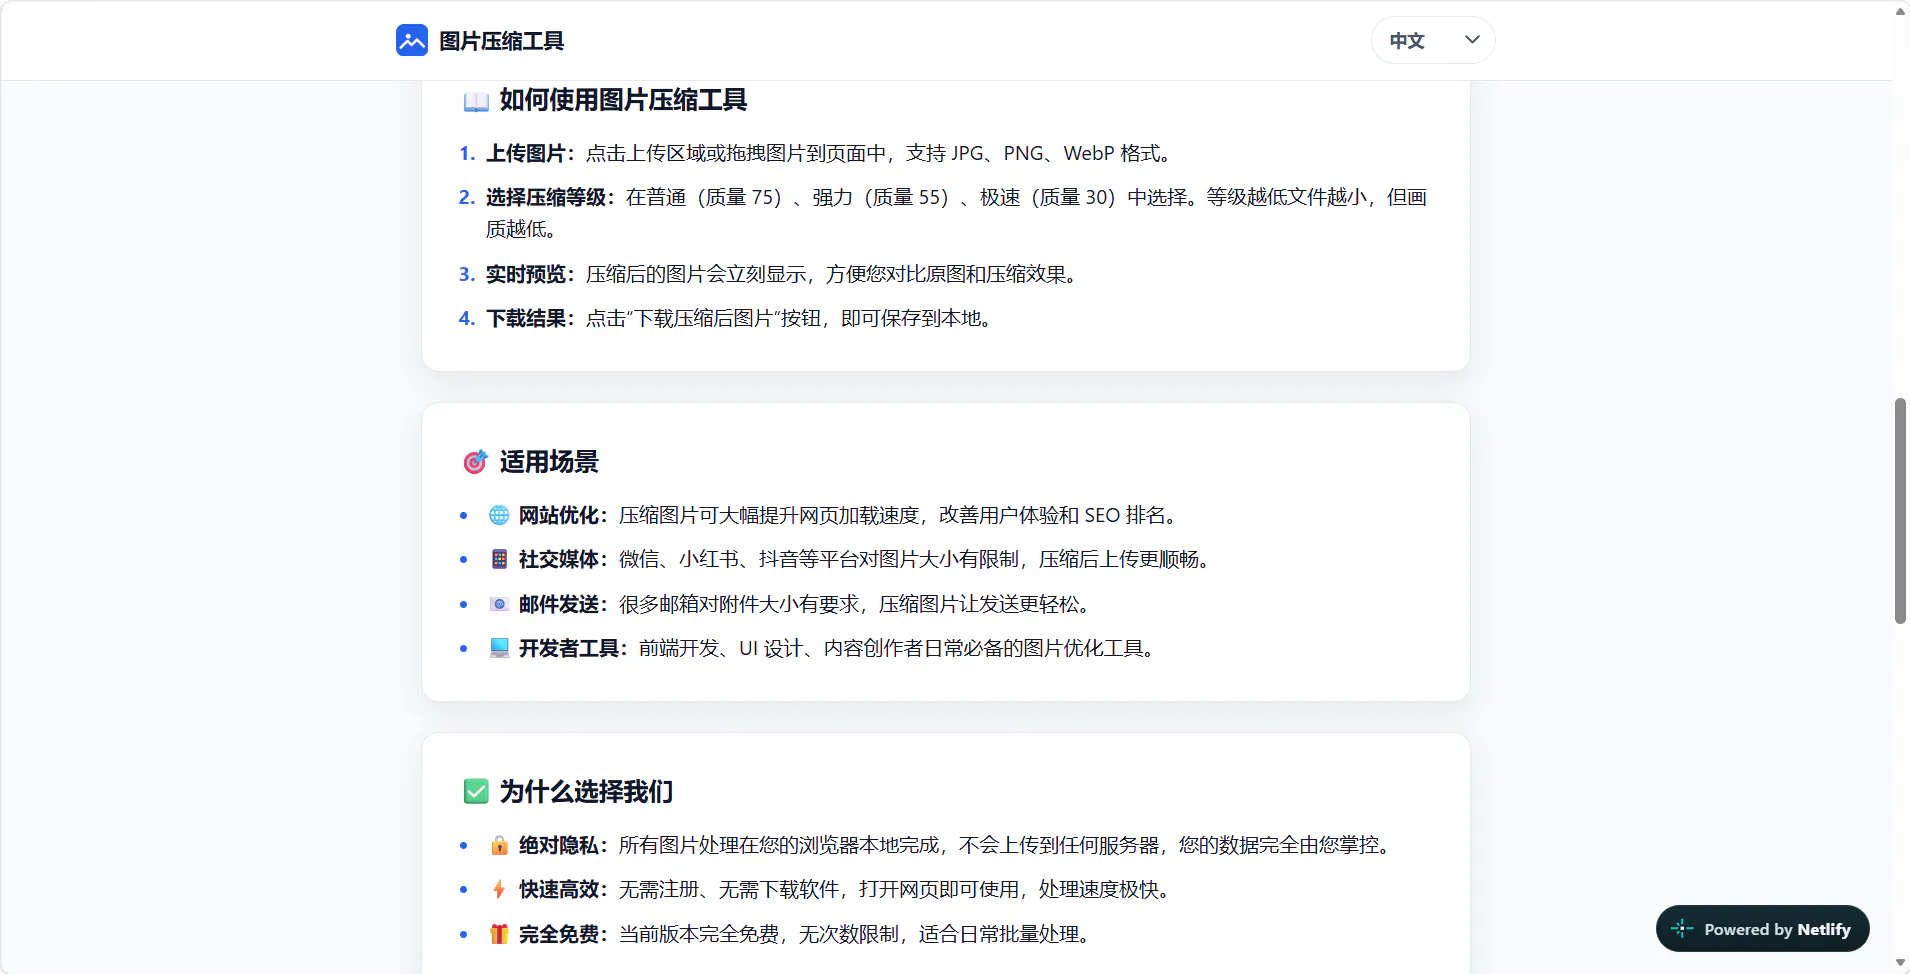1910x974 pixels.
Task: Click the 为什么选择我们 heading
Action: coord(586,792)
